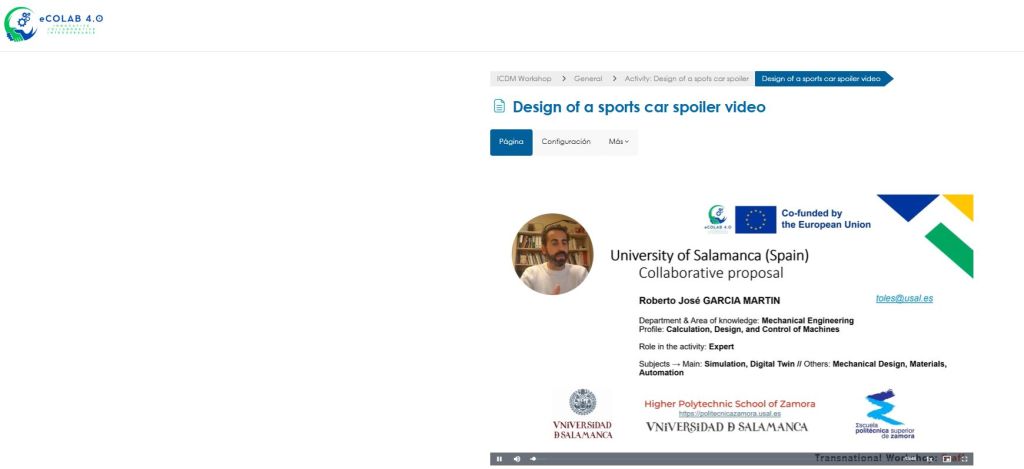Switch to the Configuración tab
The height and width of the screenshot is (469, 1024).
[566, 142]
